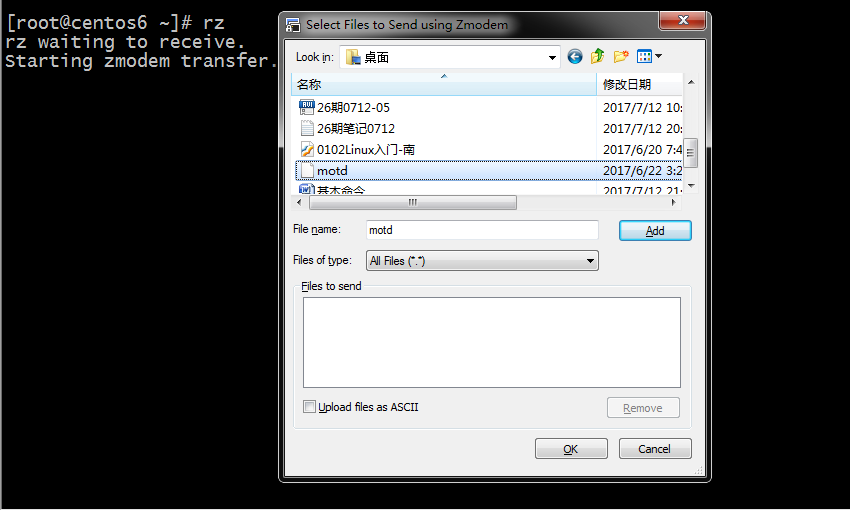Open the Files of type combo box
Viewport: 850px width, 511px height.
pyautogui.click(x=482, y=261)
